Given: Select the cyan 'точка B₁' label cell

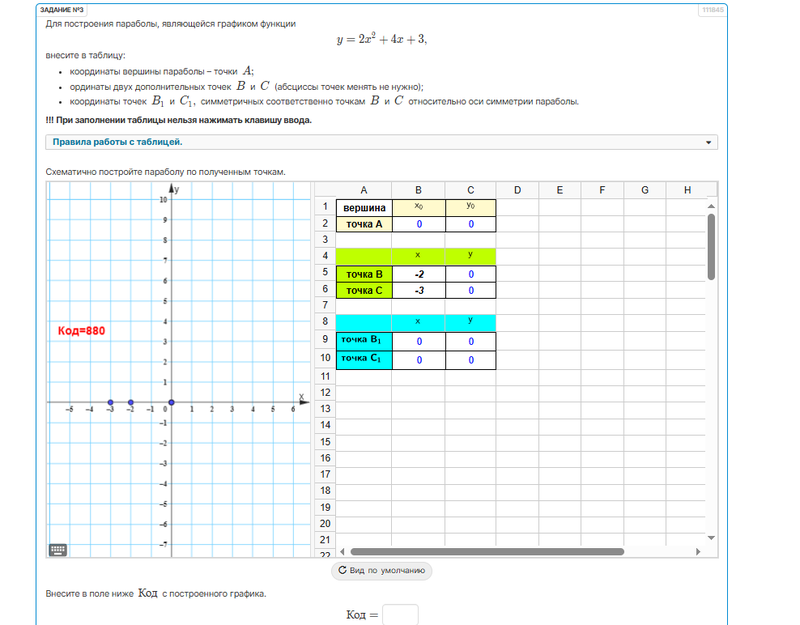Looking at the screenshot, I should coord(363,341).
